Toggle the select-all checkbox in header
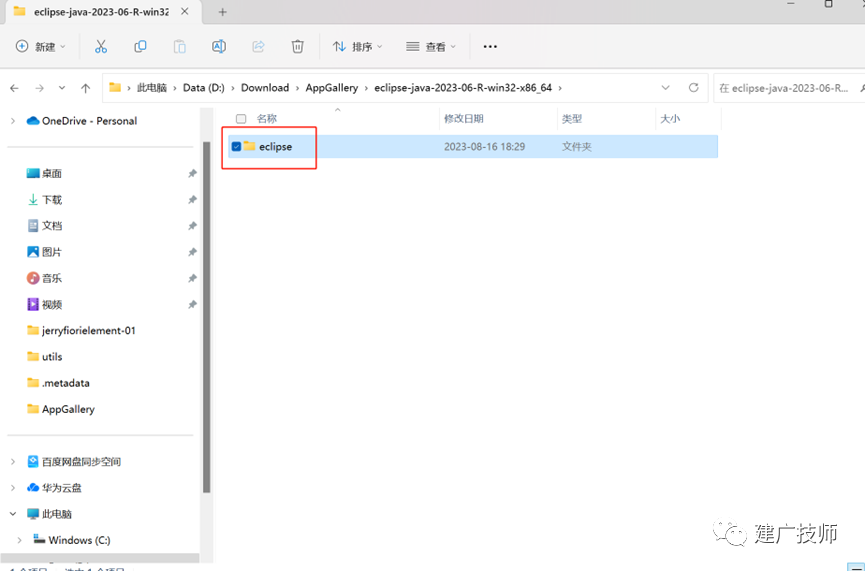 [241, 119]
